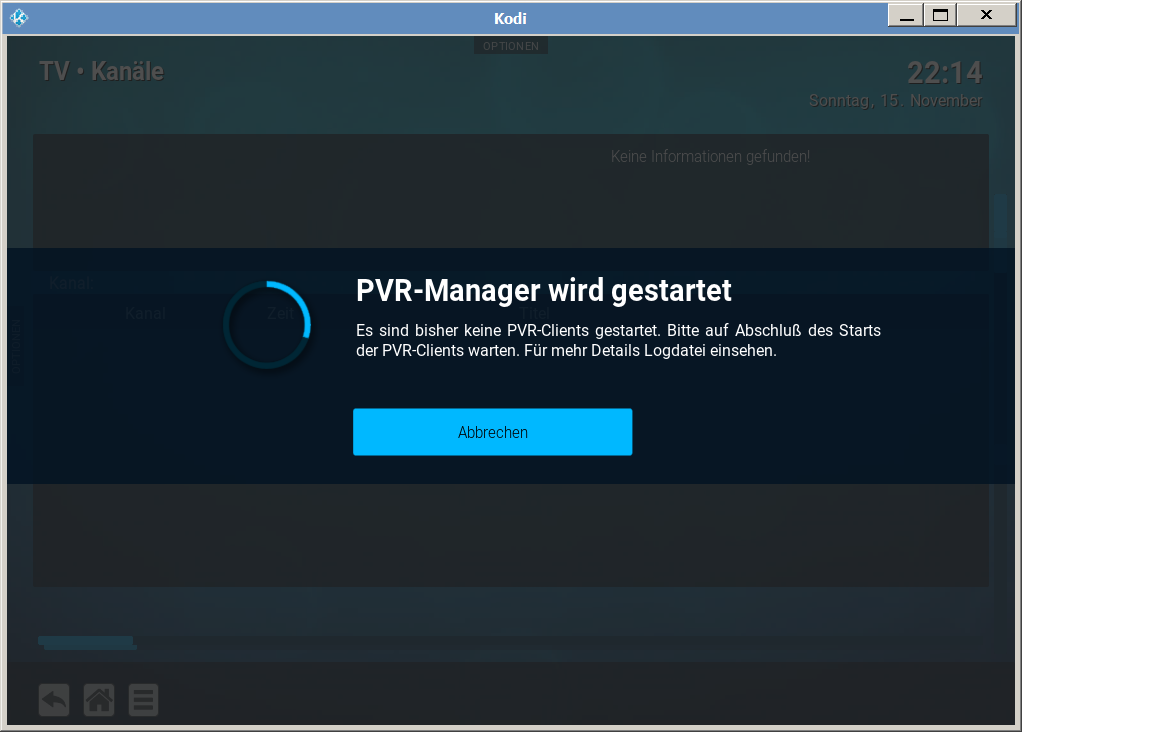Open the vertical OPTIONEN side tab
The height and width of the screenshot is (732, 1152).
click(x=16, y=346)
